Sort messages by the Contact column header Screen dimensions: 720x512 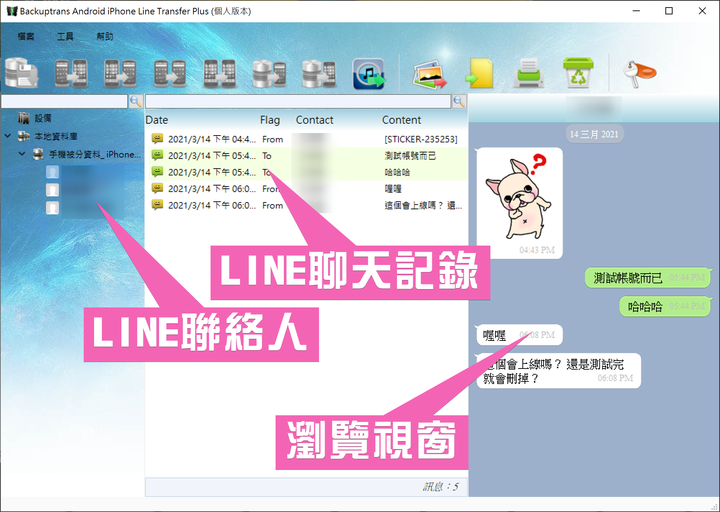click(x=315, y=120)
